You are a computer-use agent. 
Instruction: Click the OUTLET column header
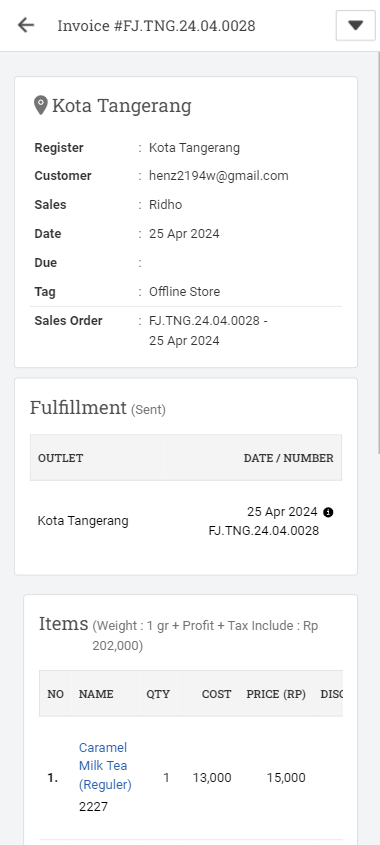(60, 458)
